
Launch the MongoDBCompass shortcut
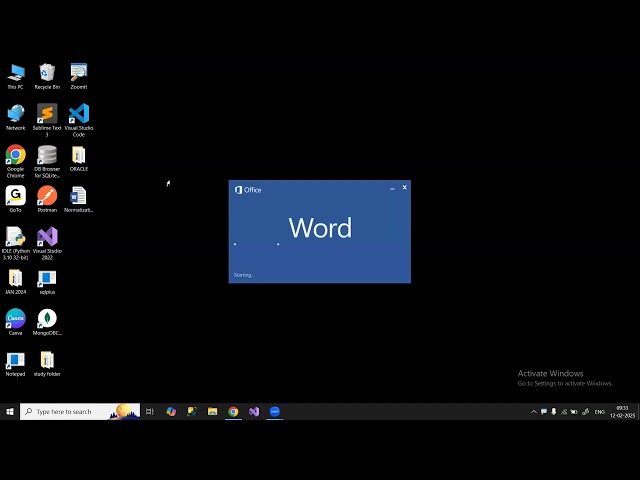(47, 322)
